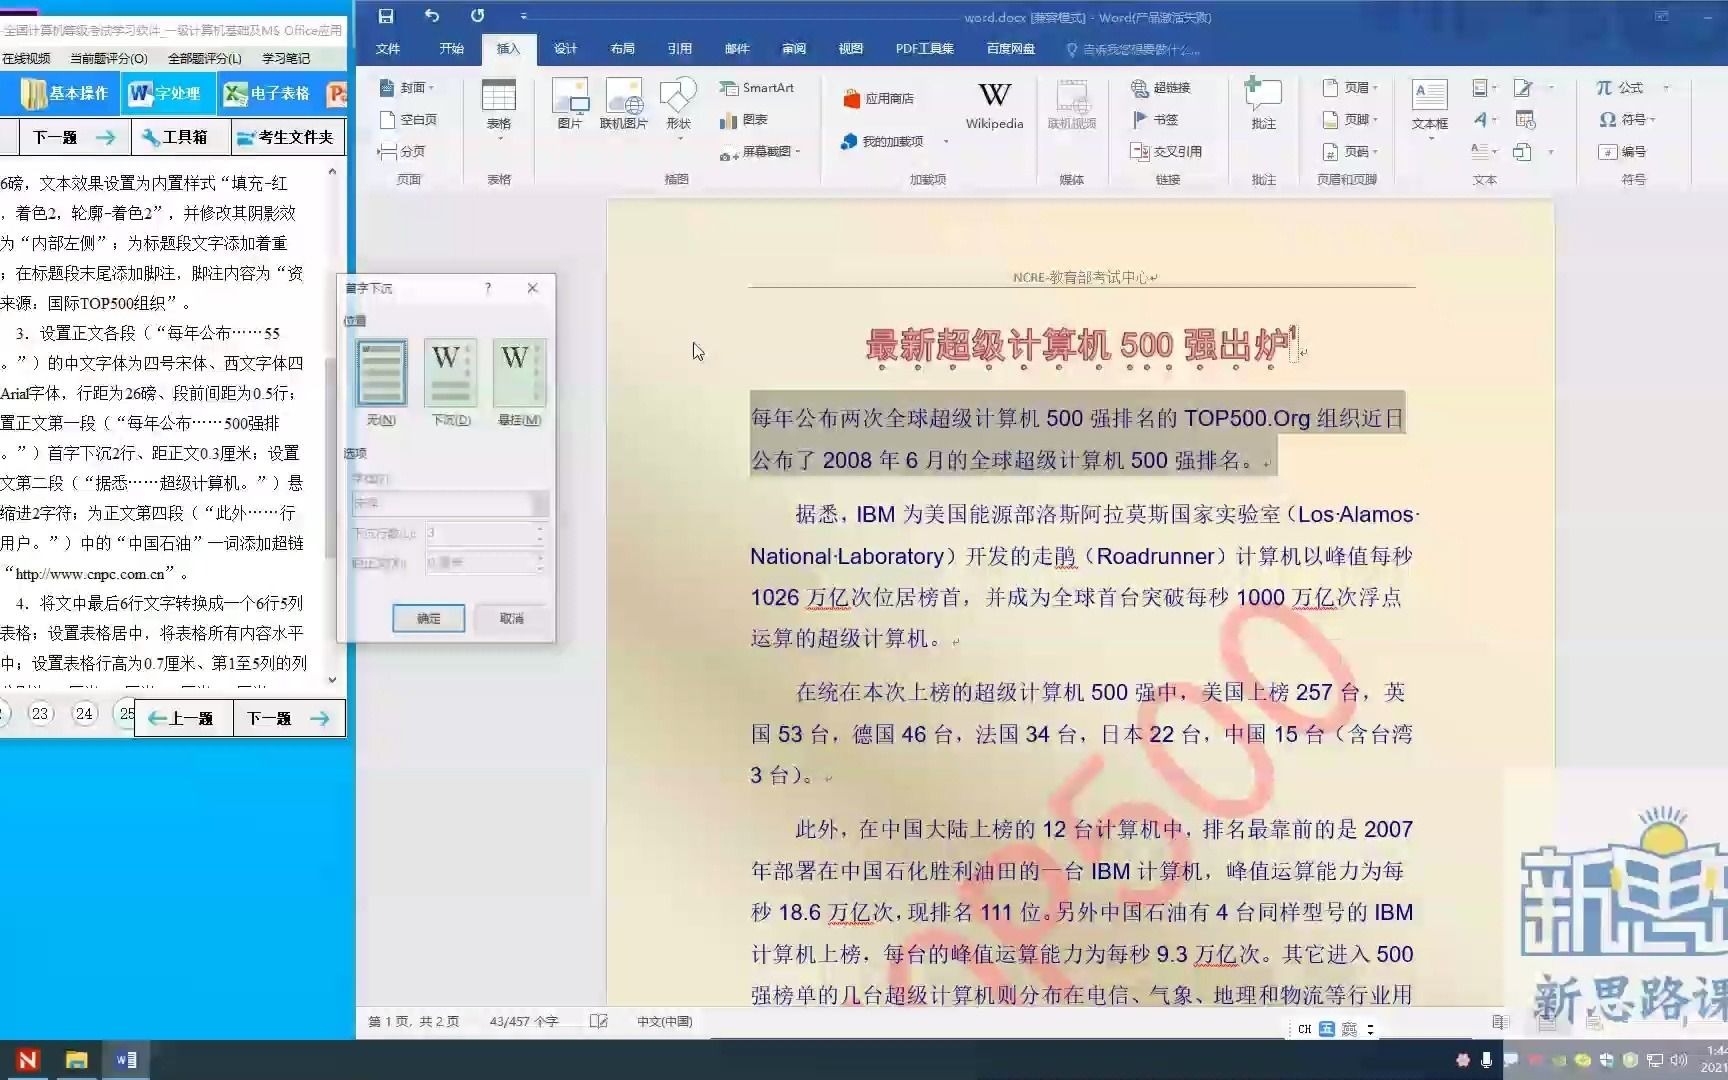Switch to the 邮件 ribbon tab
This screenshot has height=1080, width=1728.
point(737,48)
